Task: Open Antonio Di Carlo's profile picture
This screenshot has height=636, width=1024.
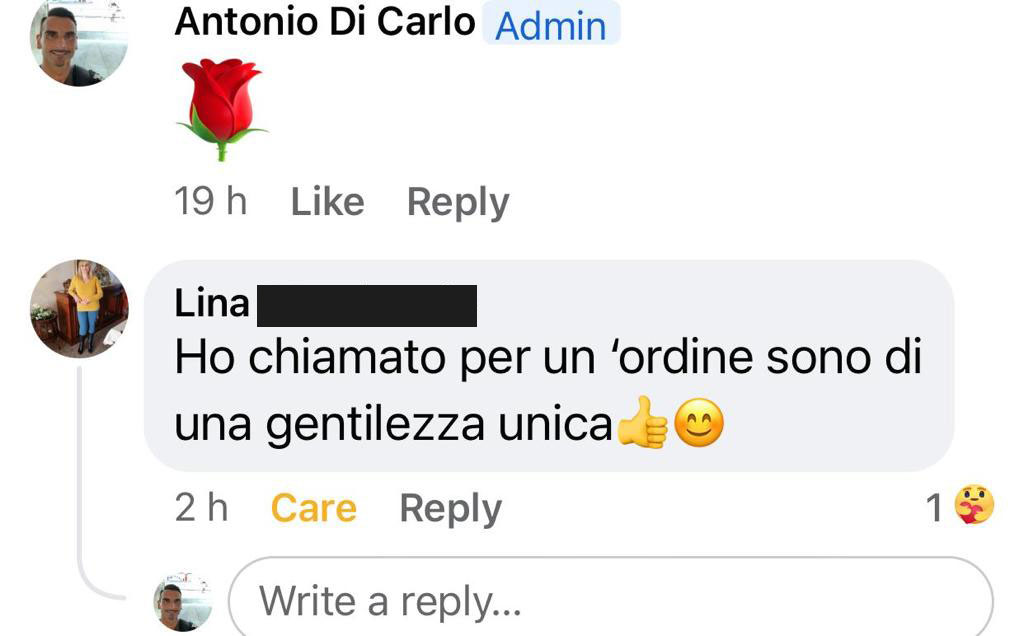Action: (x=79, y=40)
